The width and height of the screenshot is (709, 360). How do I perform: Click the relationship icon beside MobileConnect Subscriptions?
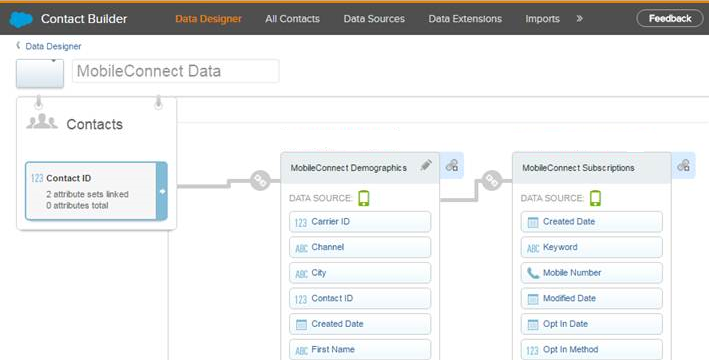(683, 166)
